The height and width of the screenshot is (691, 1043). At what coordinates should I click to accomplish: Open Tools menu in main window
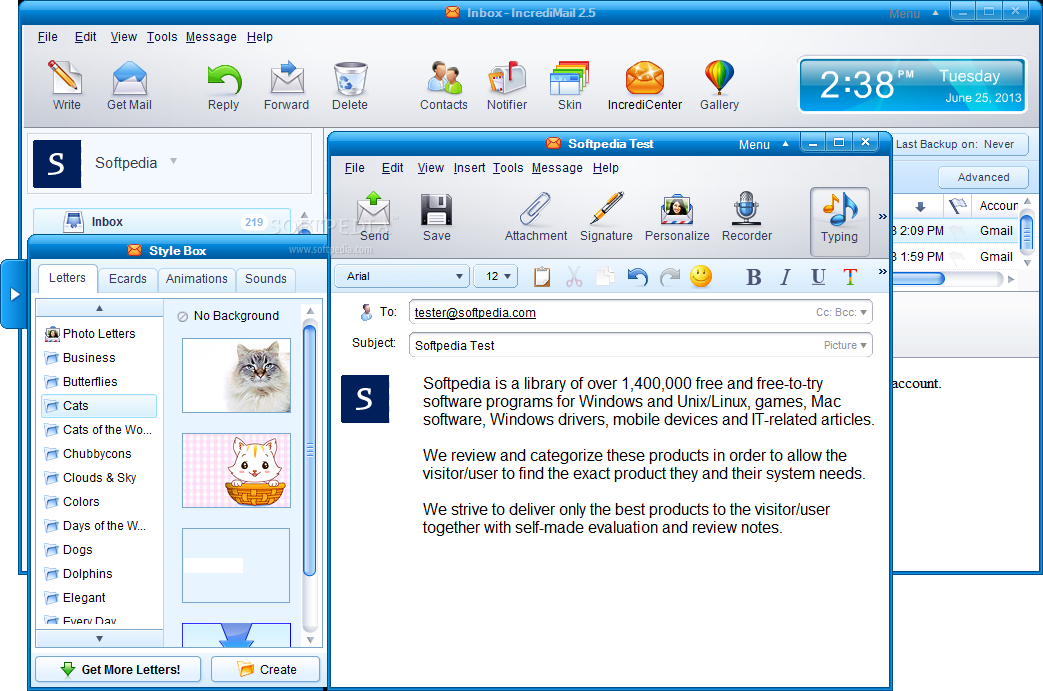[x=162, y=37]
